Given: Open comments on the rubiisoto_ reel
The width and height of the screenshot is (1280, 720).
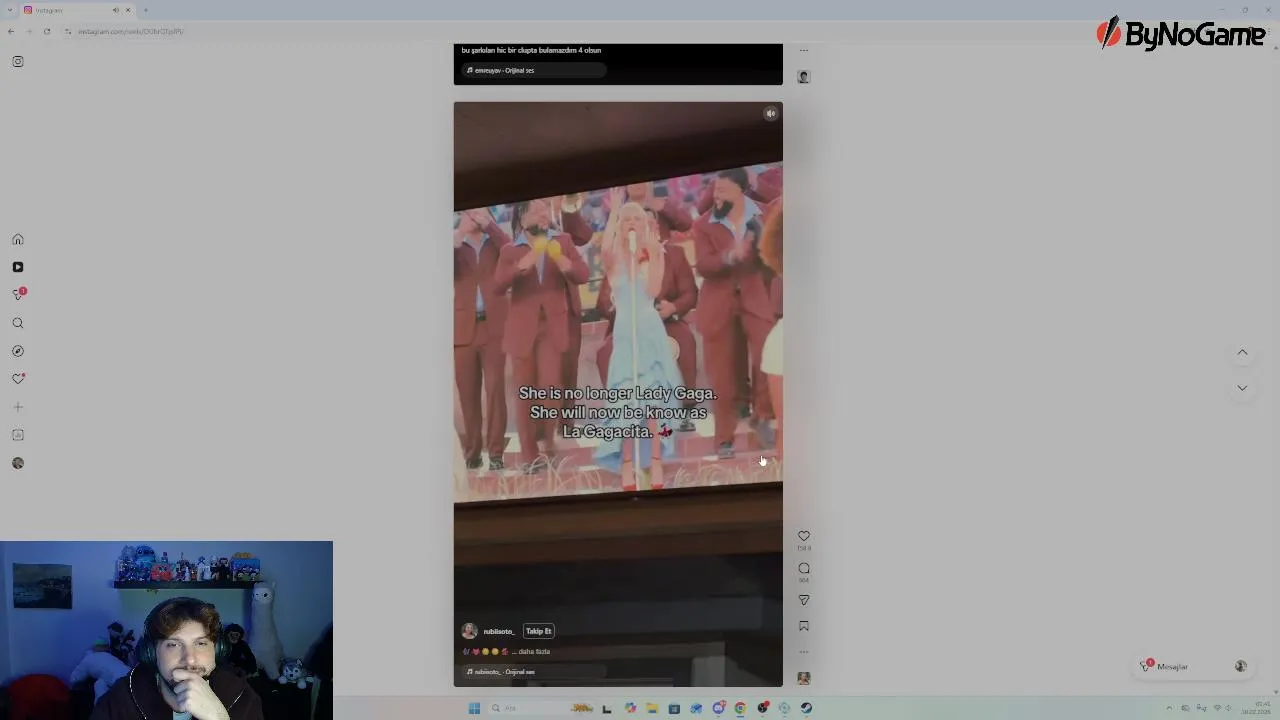Looking at the screenshot, I should (x=804, y=568).
